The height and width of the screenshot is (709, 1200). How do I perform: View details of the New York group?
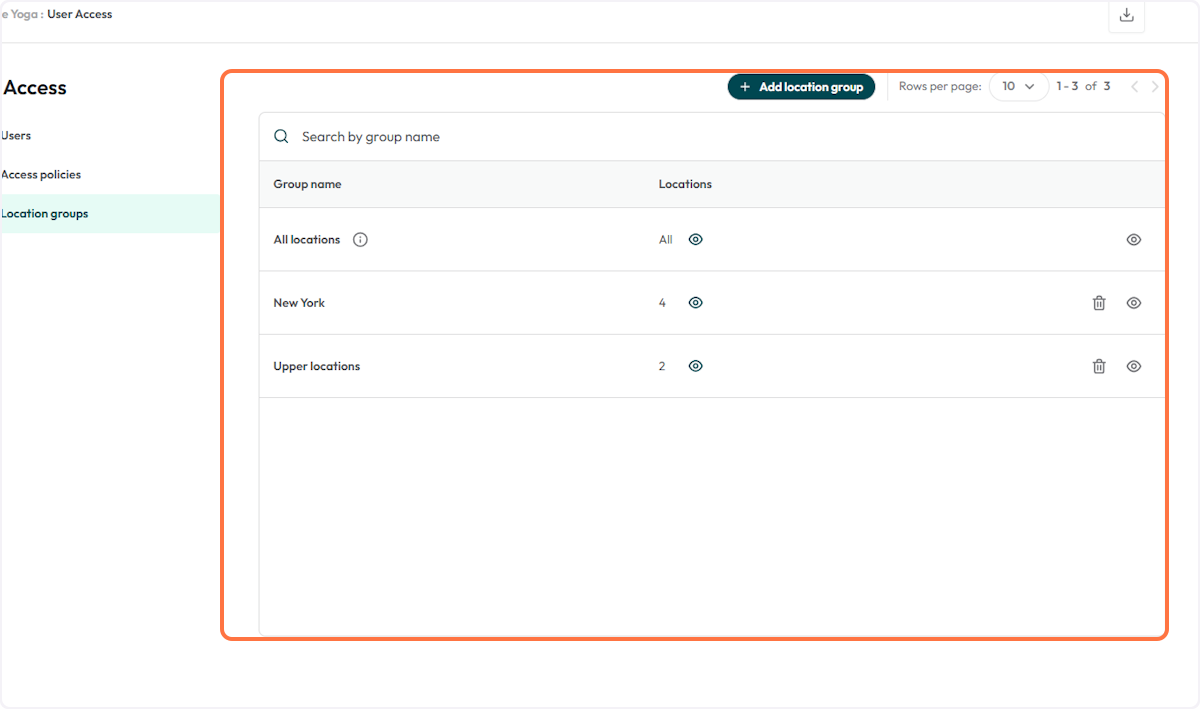1134,302
